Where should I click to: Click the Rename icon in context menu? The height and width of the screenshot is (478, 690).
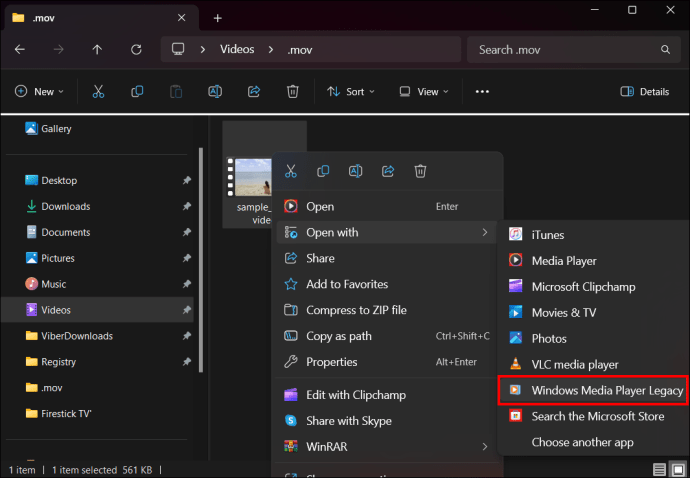point(356,171)
